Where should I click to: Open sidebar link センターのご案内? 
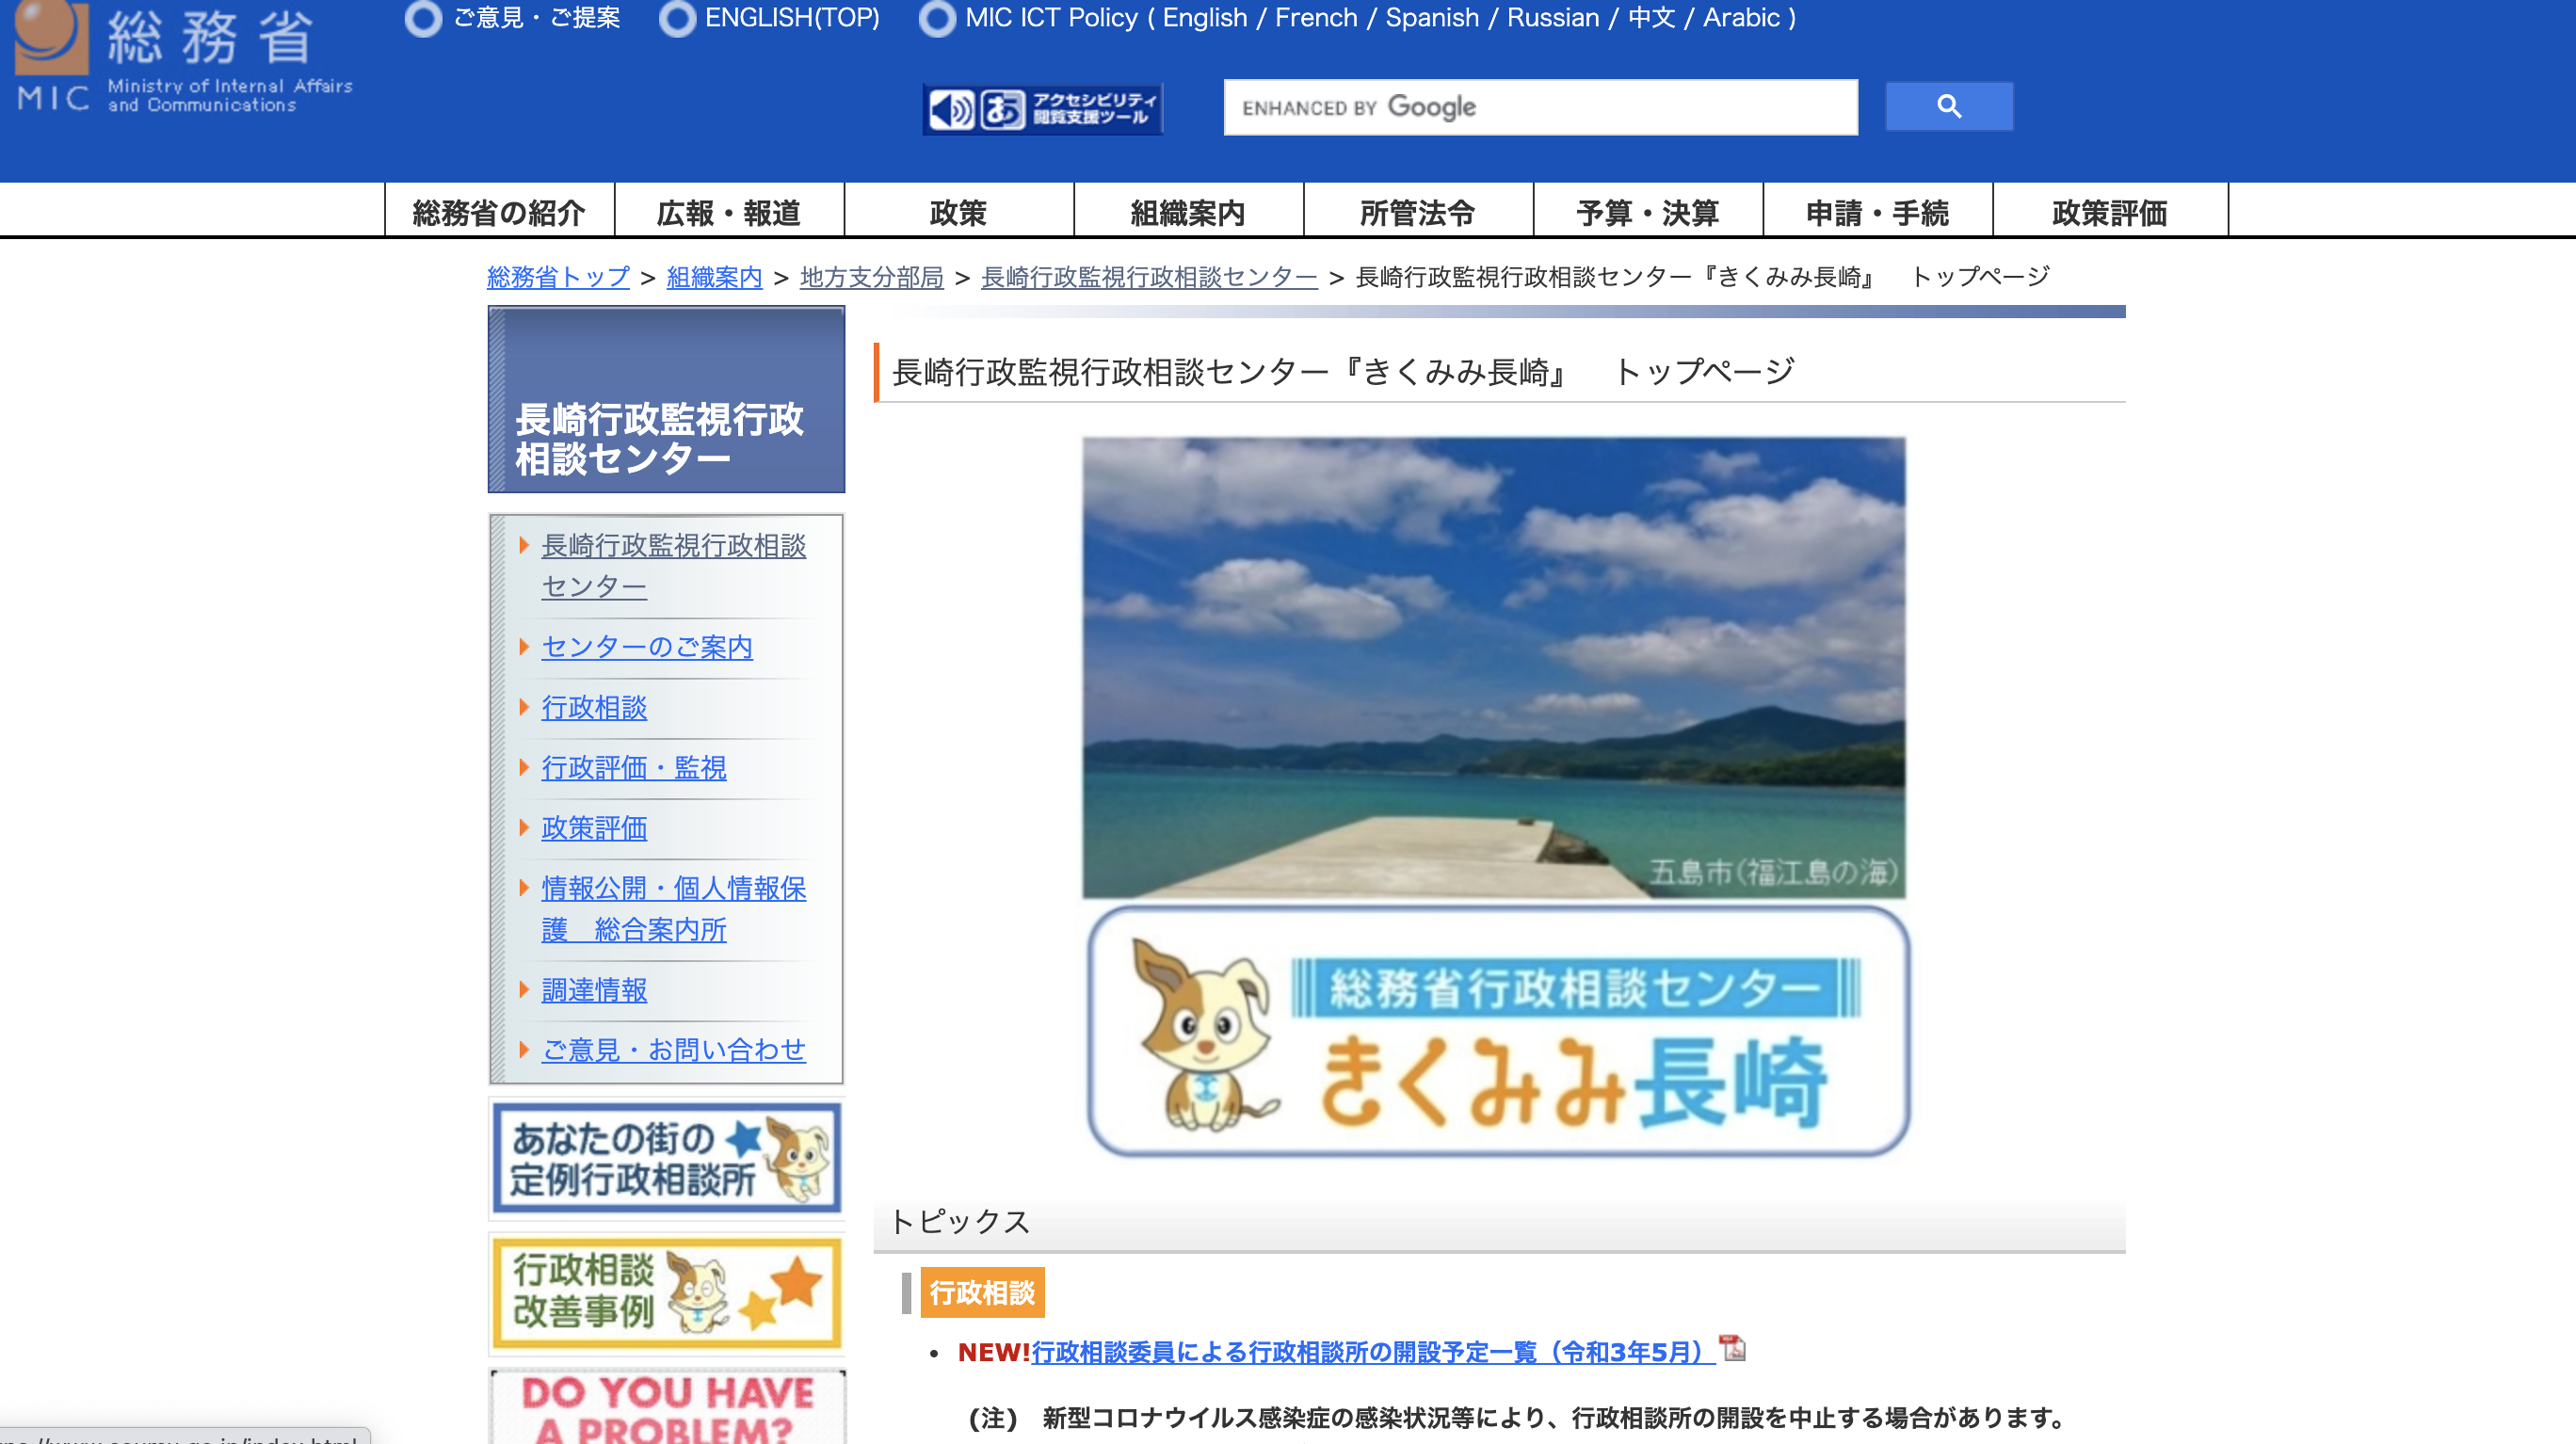[x=646, y=647]
